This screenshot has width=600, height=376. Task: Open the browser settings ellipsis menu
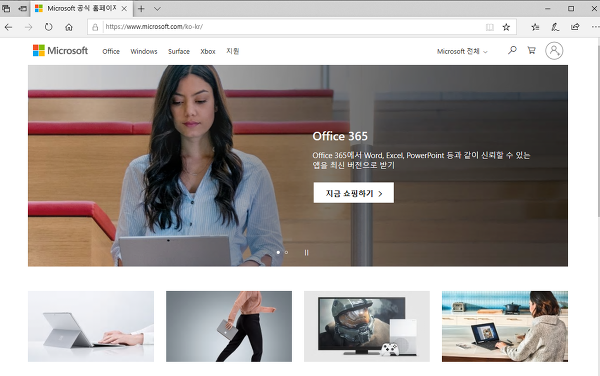click(595, 27)
